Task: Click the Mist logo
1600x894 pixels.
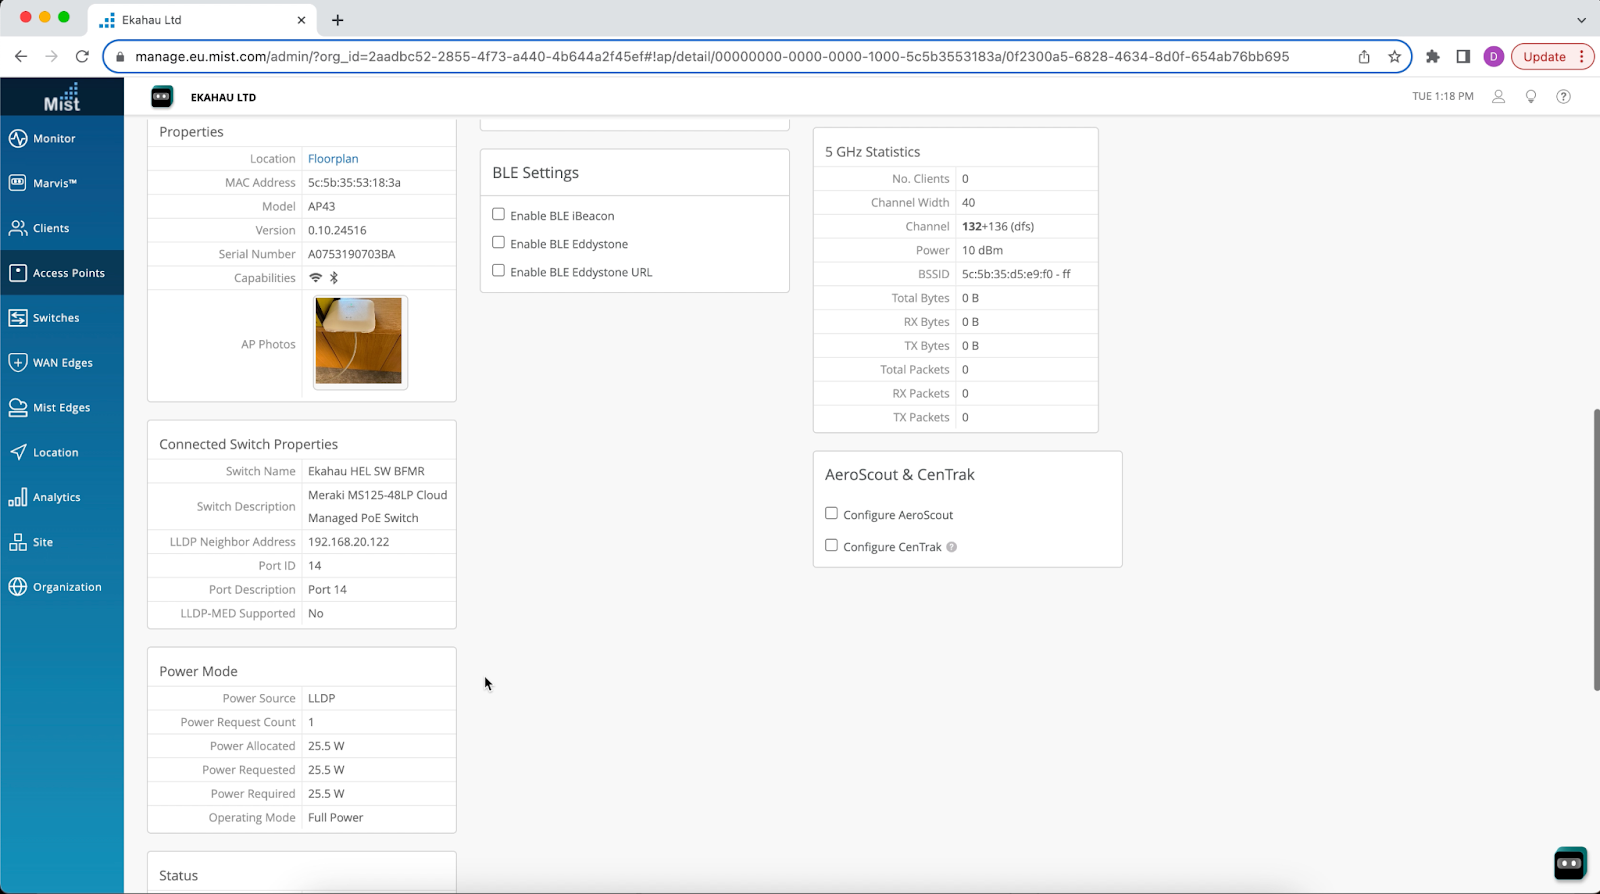Action: 62,97
